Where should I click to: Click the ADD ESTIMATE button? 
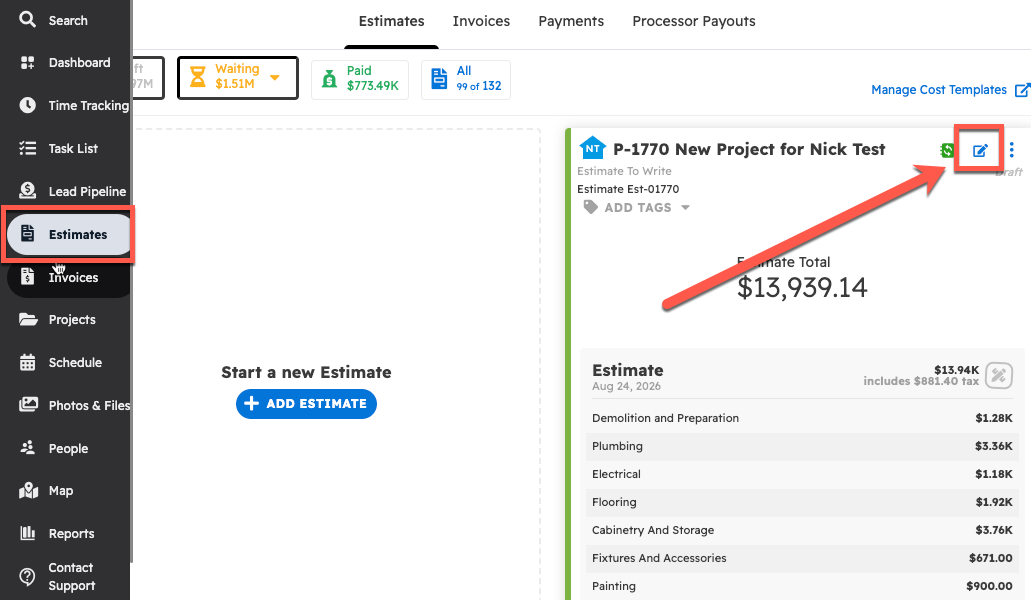tap(306, 404)
